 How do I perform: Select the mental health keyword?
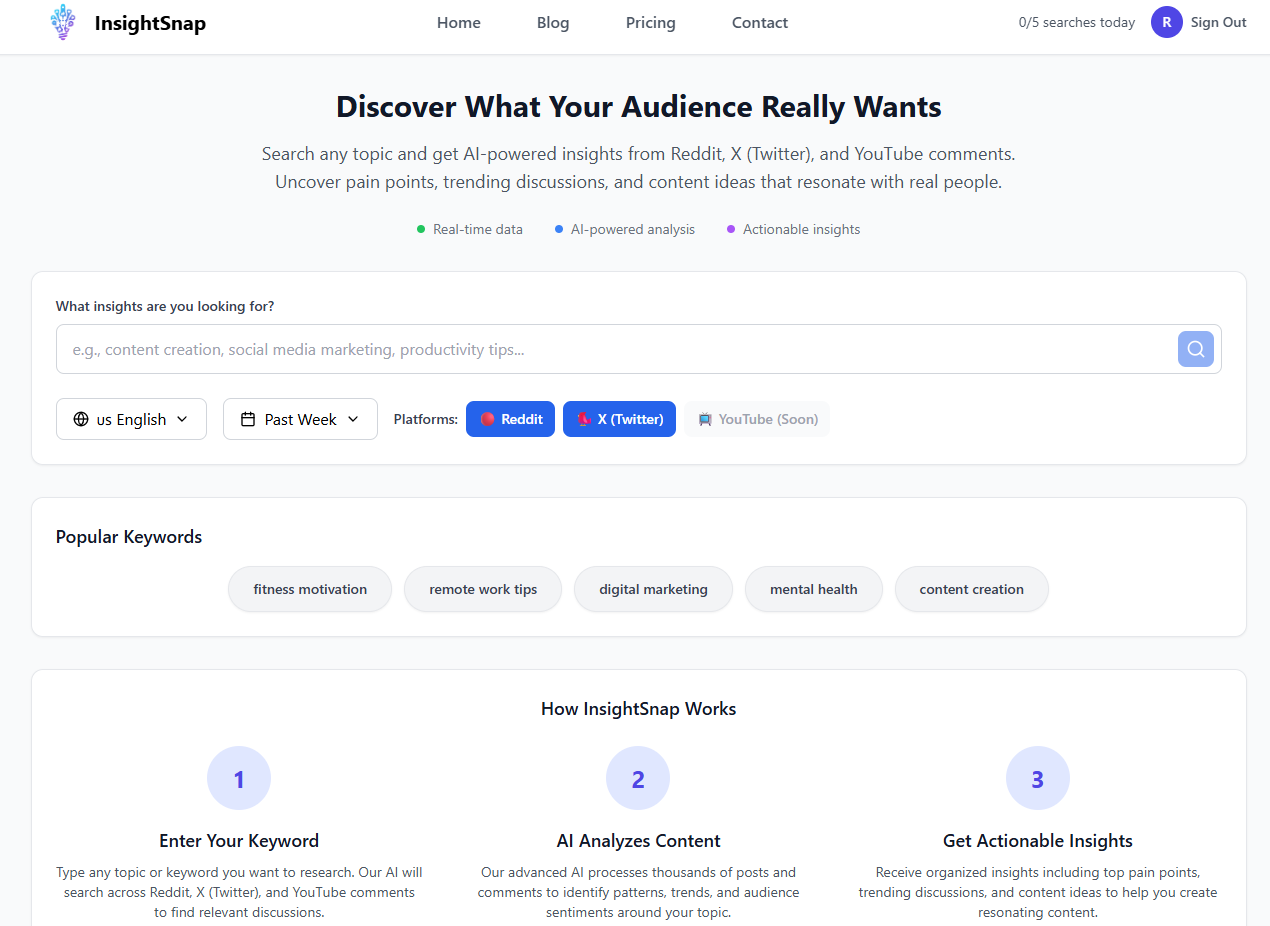point(814,589)
